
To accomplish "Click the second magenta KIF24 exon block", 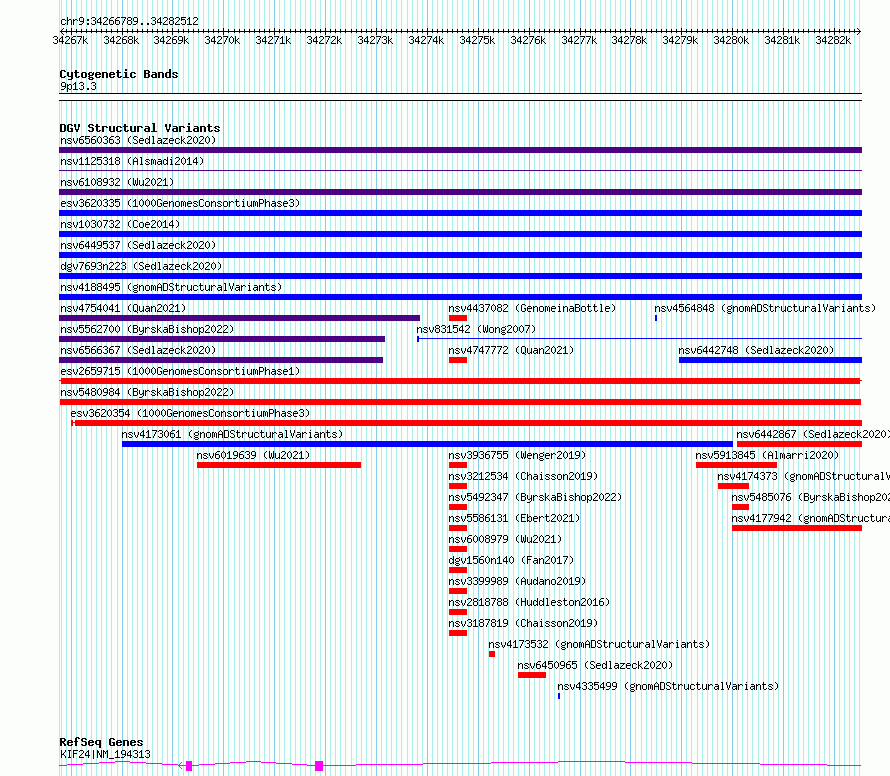I will tap(319, 766).
